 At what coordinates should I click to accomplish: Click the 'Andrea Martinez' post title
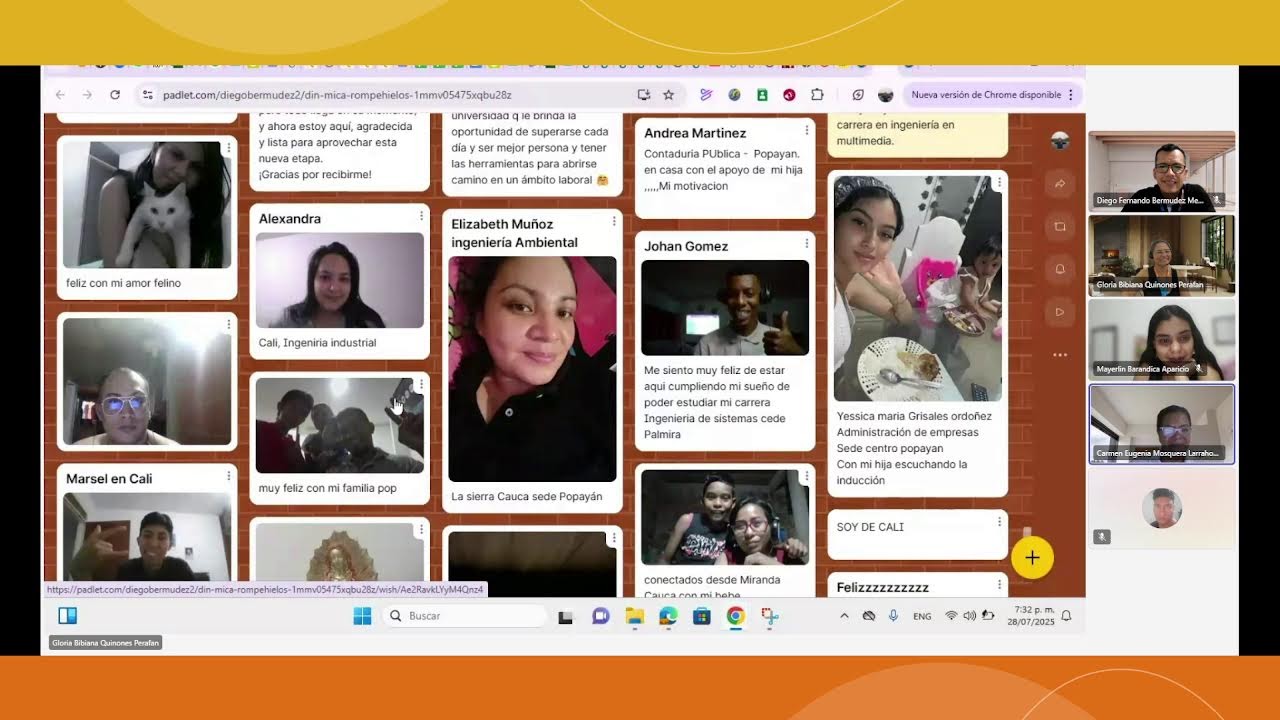point(695,133)
